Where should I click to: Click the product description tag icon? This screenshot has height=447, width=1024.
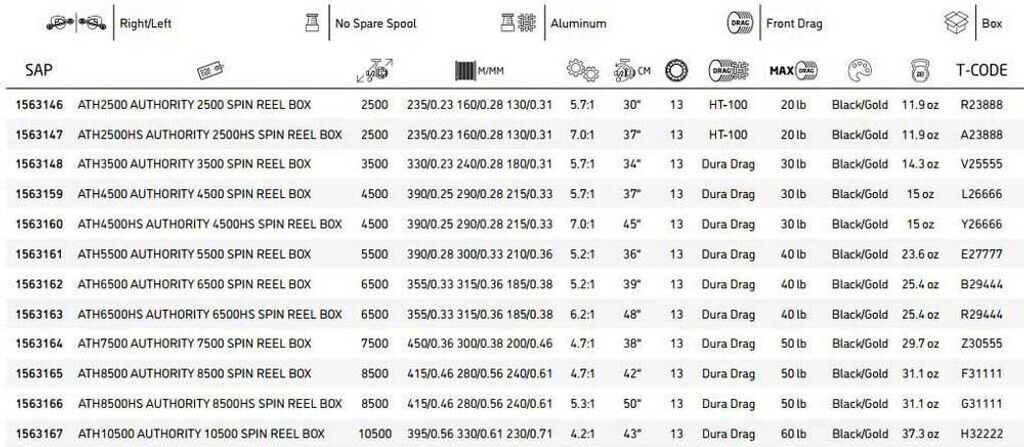[209, 71]
